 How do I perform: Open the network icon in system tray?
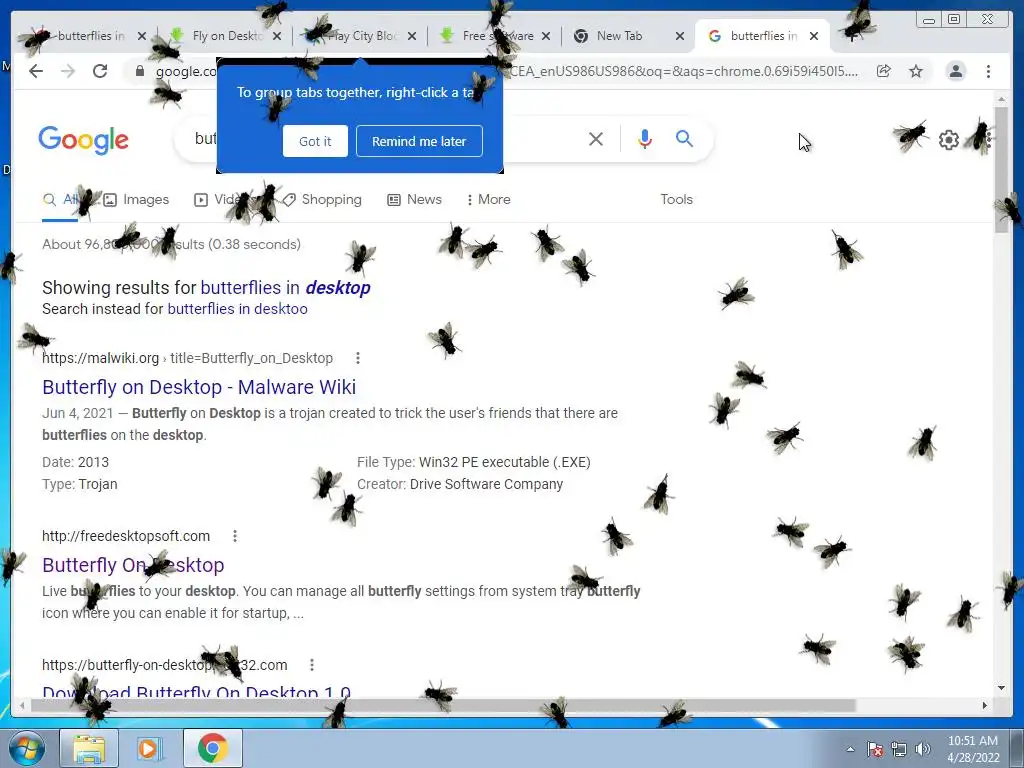pos(899,749)
